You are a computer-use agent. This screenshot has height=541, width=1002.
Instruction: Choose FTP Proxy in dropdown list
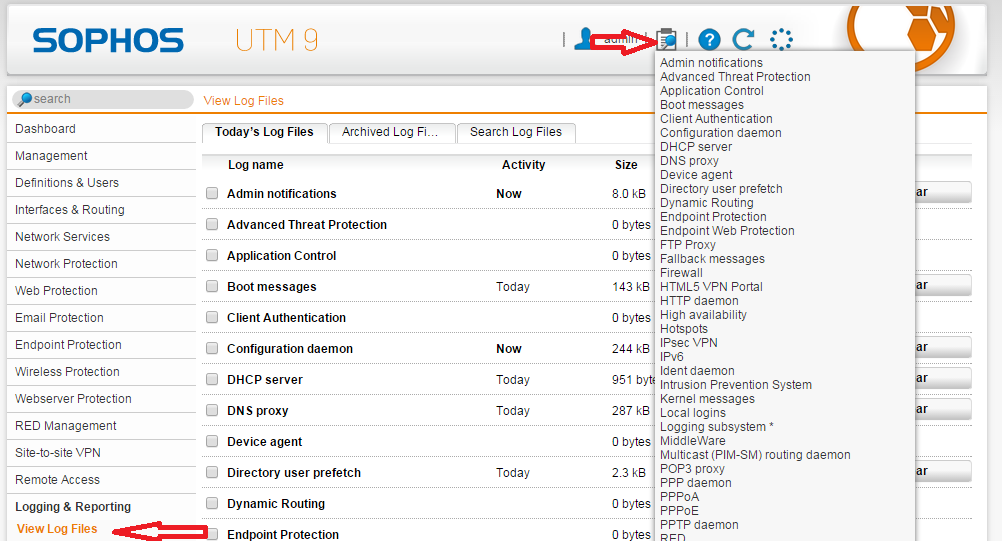[688, 245]
